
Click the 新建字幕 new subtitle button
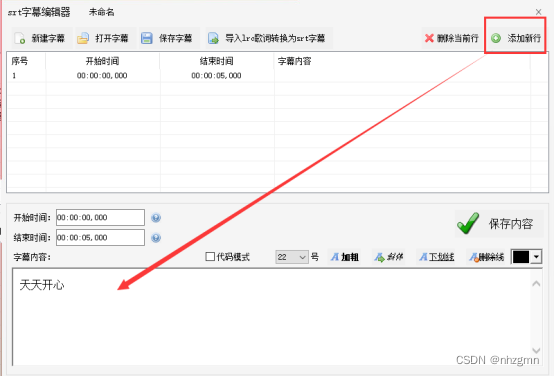point(41,38)
